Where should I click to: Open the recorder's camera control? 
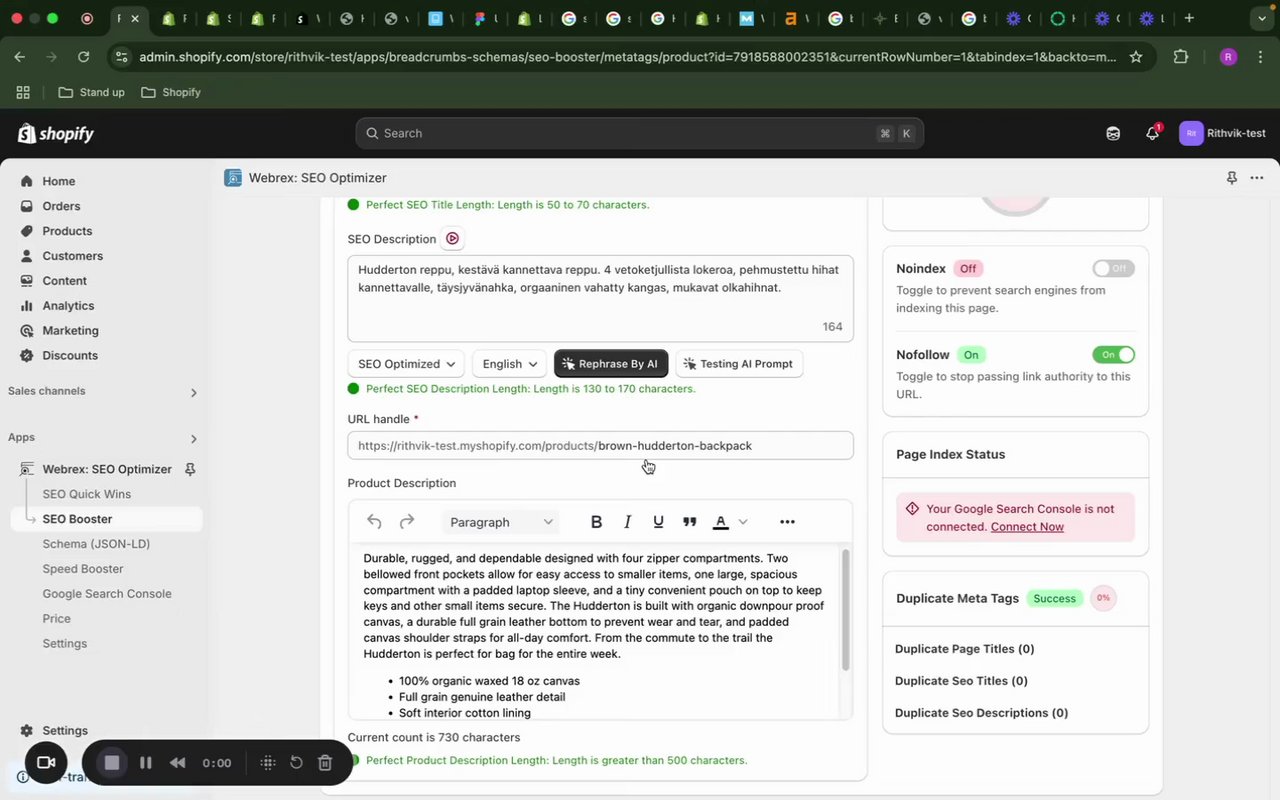(46, 763)
